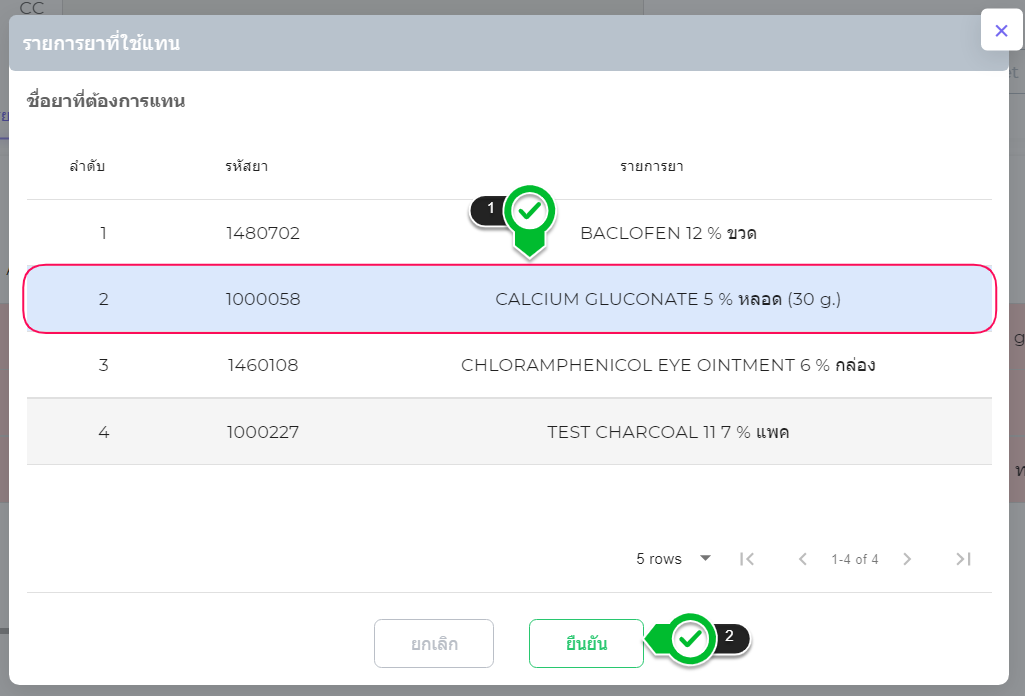Select the BACLOFEN 12 % row
The image size is (1025, 696).
point(667,233)
